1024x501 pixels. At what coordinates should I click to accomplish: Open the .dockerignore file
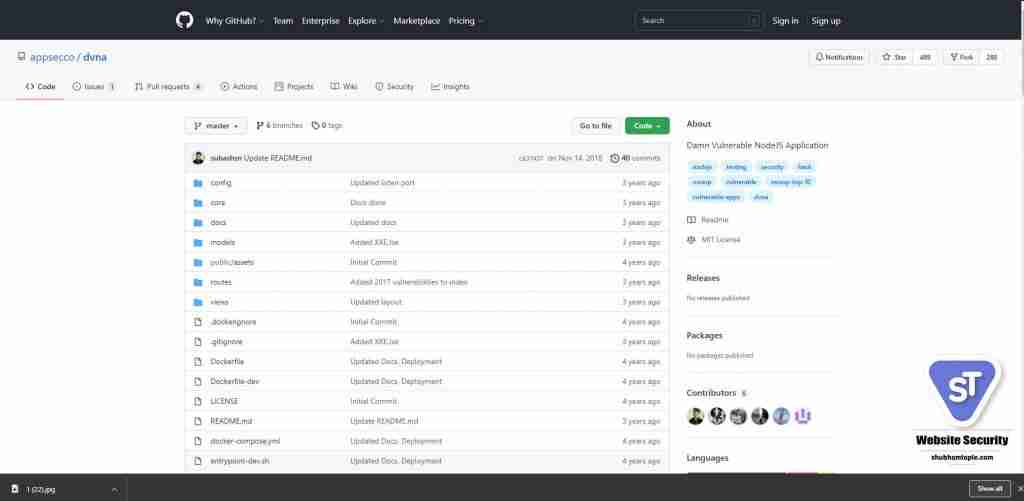point(233,322)
